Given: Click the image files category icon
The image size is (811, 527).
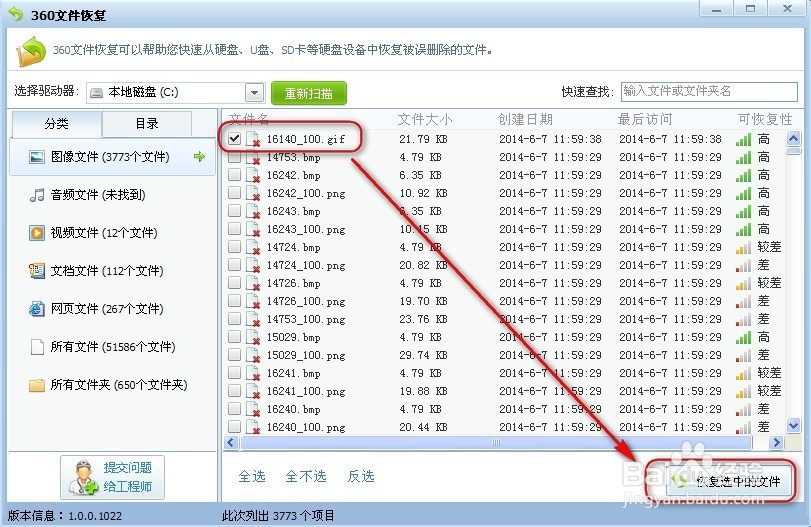Looking at the screenshot, I should coord(37,157).
